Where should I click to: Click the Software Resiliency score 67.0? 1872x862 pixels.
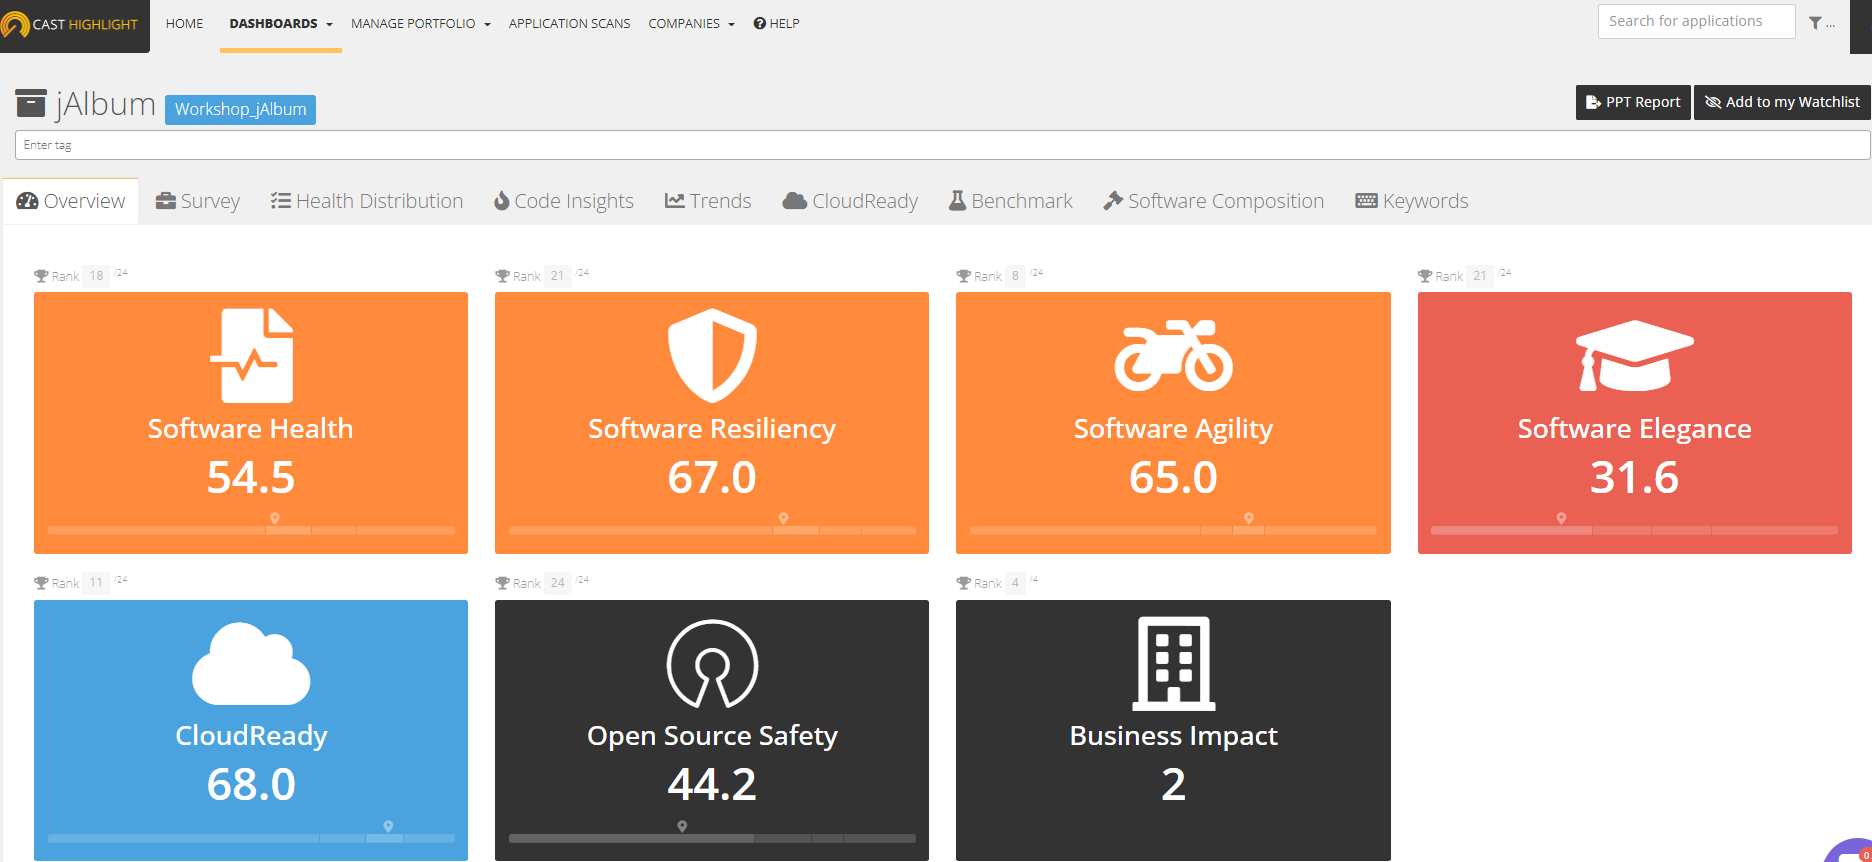(x=712, y=477)
